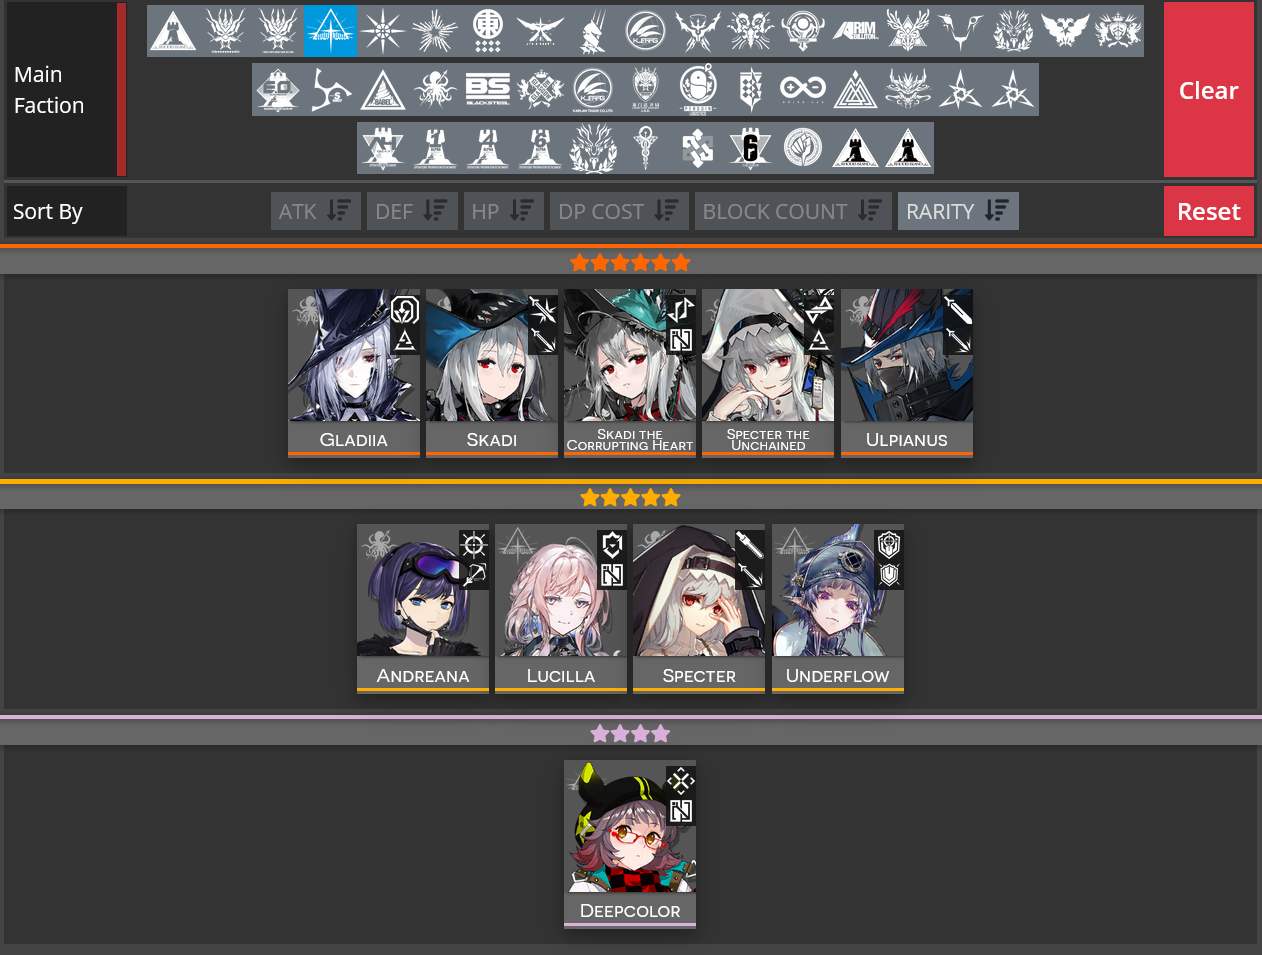Open the Gladiia operator card

point(354,373)
